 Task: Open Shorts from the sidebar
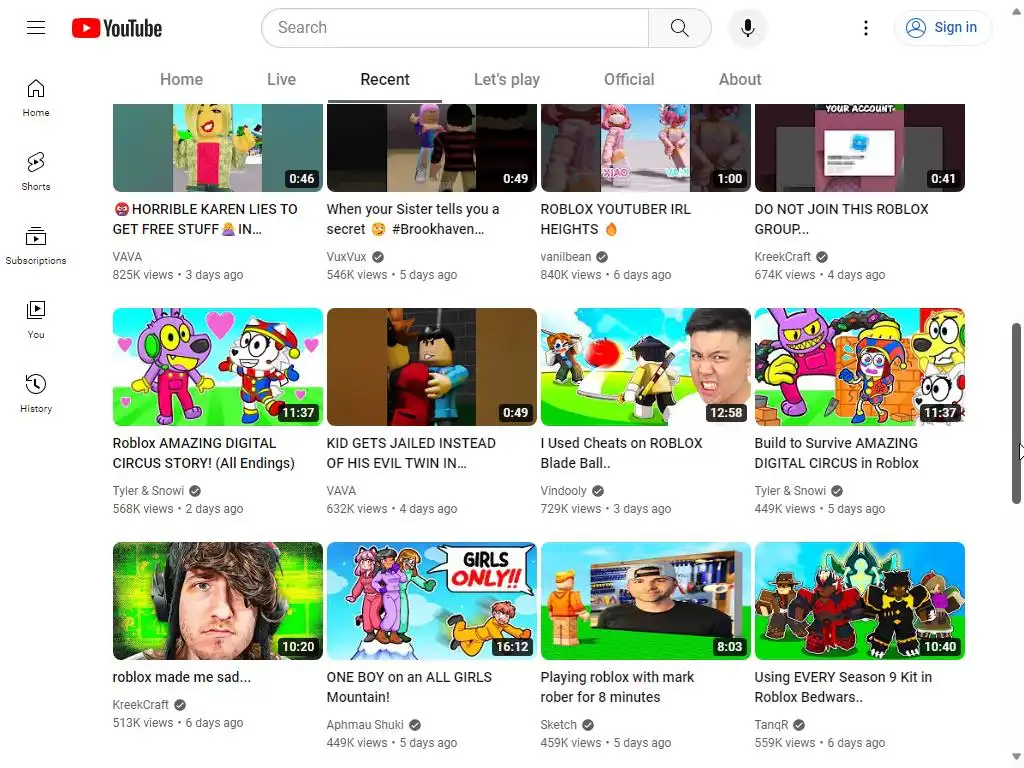click(36, 172)
